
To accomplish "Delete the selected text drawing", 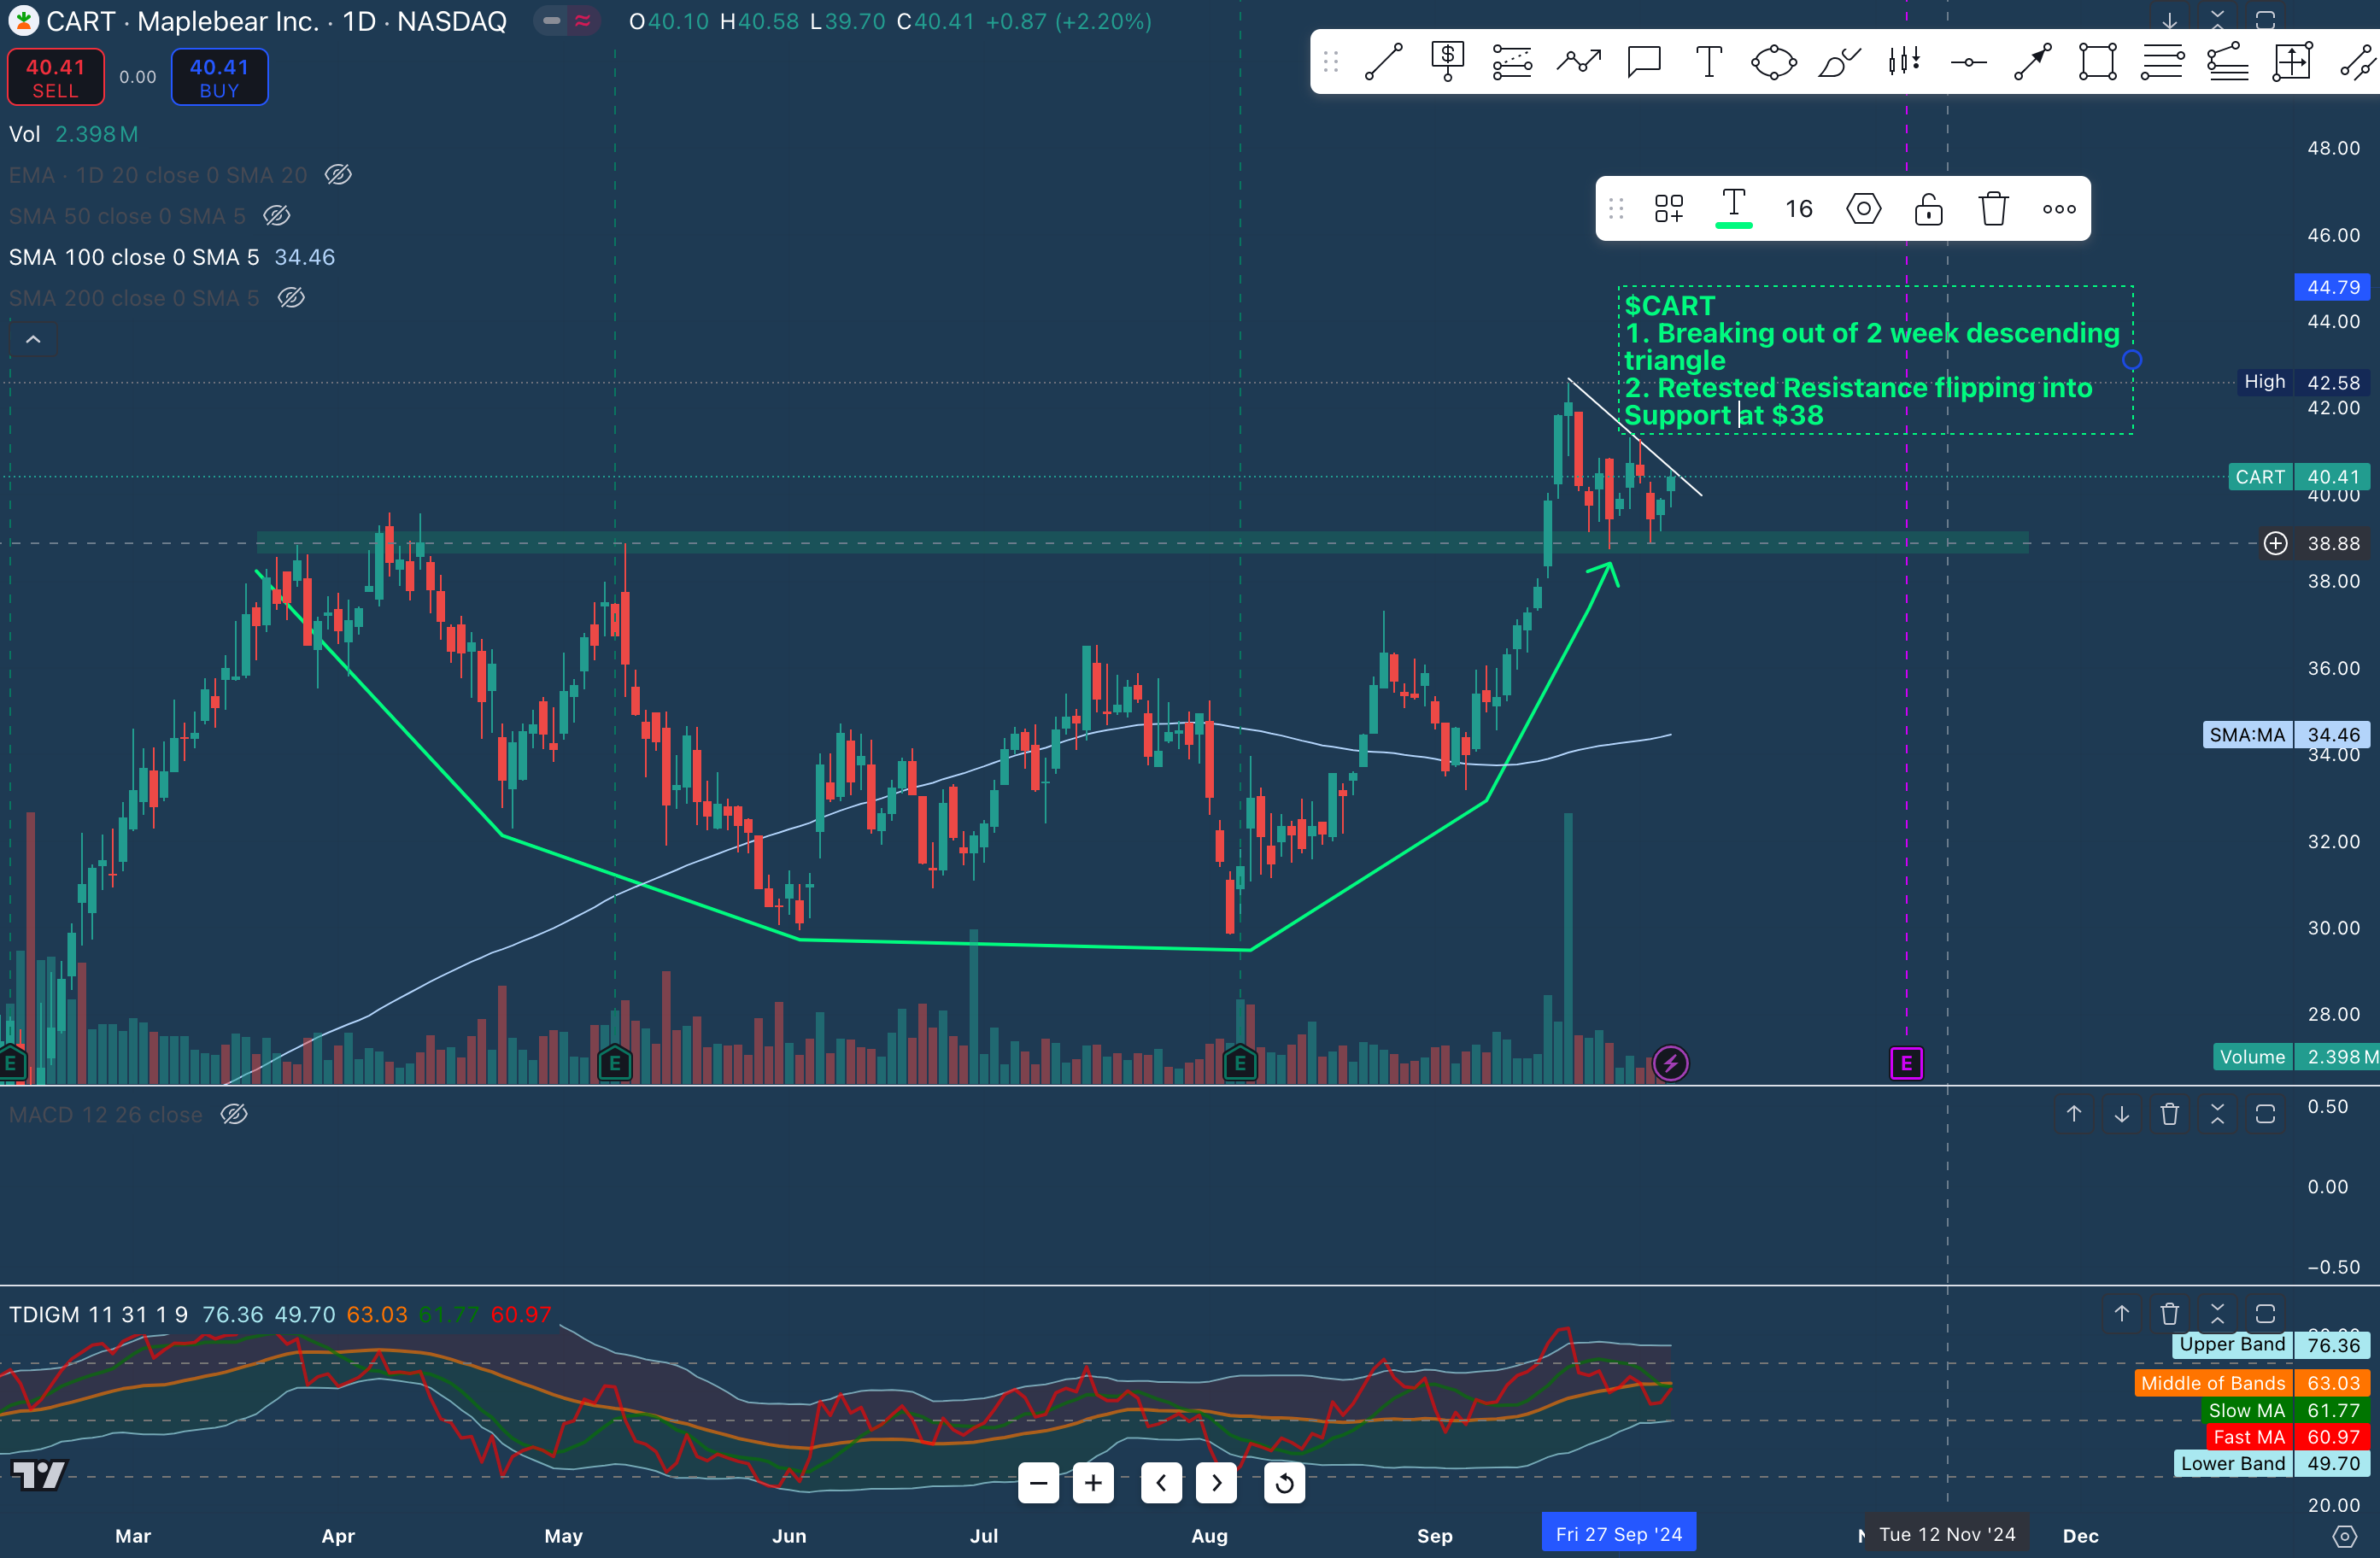I will click(1994, 209).
